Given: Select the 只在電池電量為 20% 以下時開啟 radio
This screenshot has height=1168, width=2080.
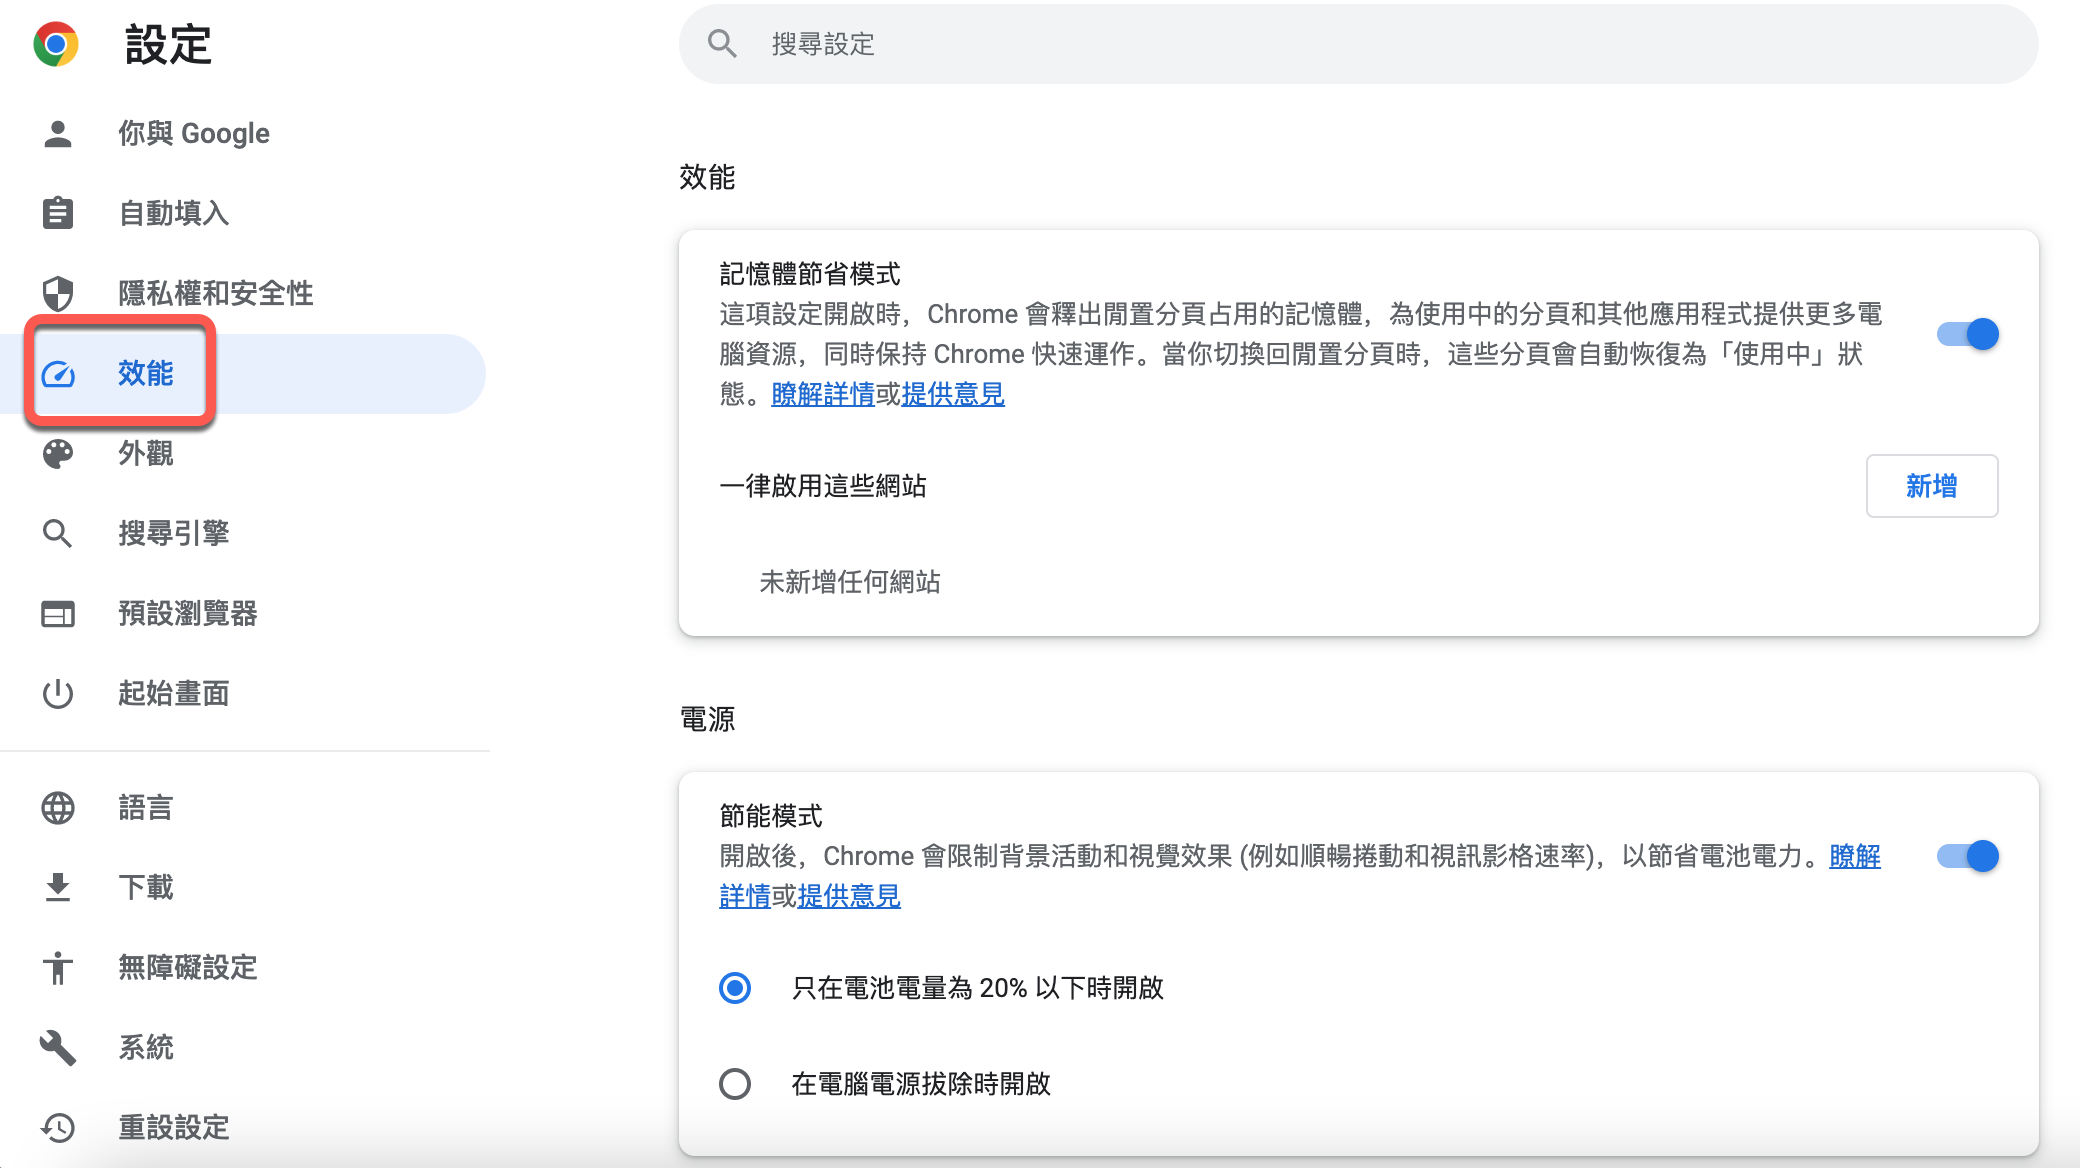Looking at the screenshot, I should coord(735,988).
